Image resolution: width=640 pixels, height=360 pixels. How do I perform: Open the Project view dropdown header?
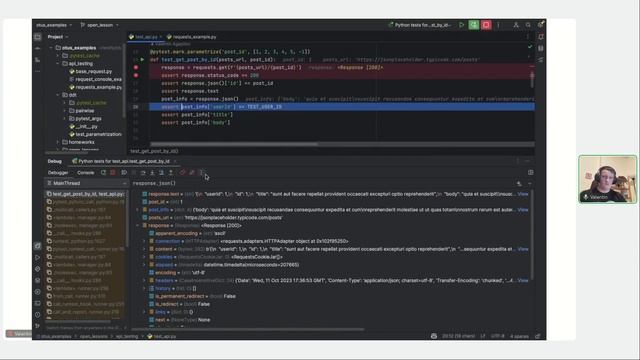[x=58, y=37]
